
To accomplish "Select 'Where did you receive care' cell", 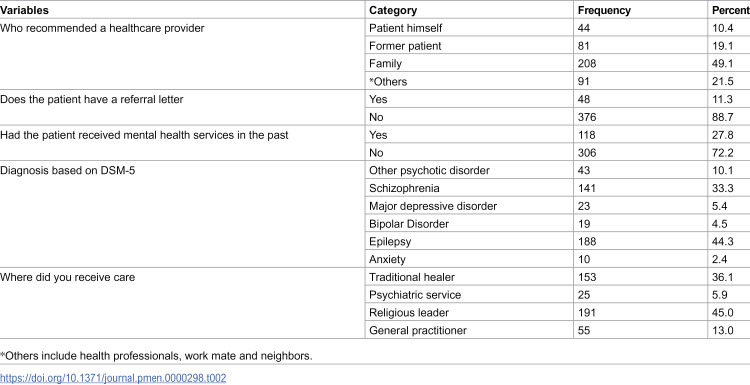I will (182, 304).
